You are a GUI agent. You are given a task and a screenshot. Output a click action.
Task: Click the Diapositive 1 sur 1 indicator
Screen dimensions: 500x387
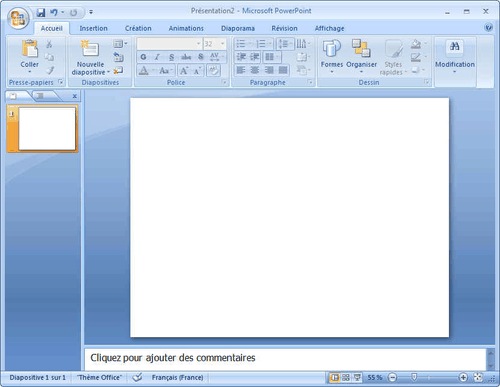(x=37, y=377)
